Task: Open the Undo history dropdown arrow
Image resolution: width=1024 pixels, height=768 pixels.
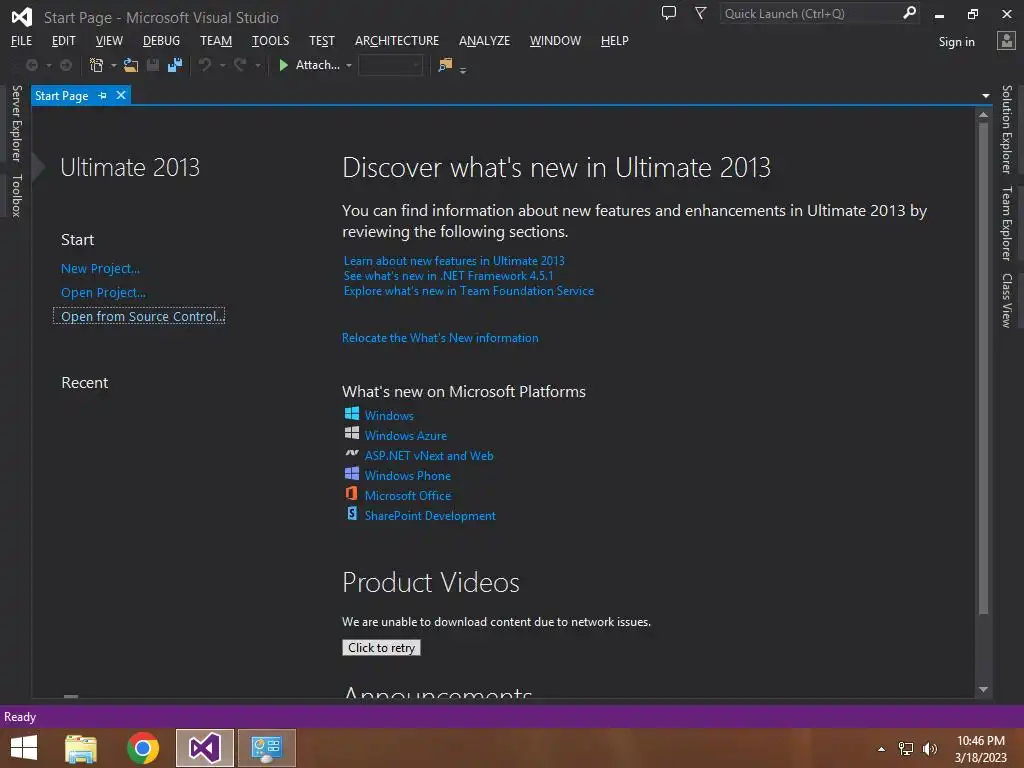Action: click(222, 66)
